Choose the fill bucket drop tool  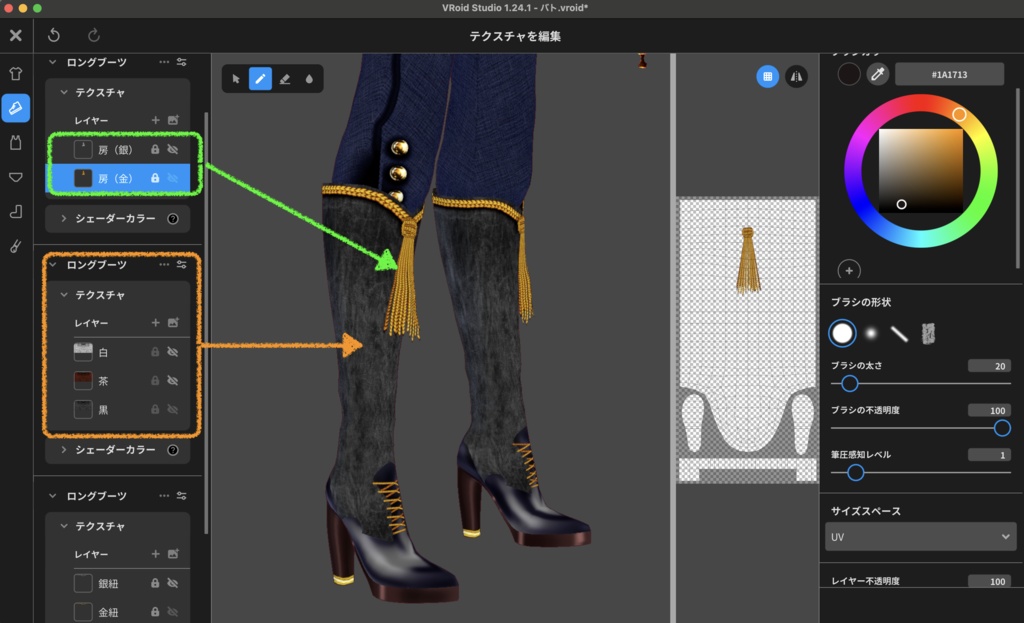tap(309, 79)
